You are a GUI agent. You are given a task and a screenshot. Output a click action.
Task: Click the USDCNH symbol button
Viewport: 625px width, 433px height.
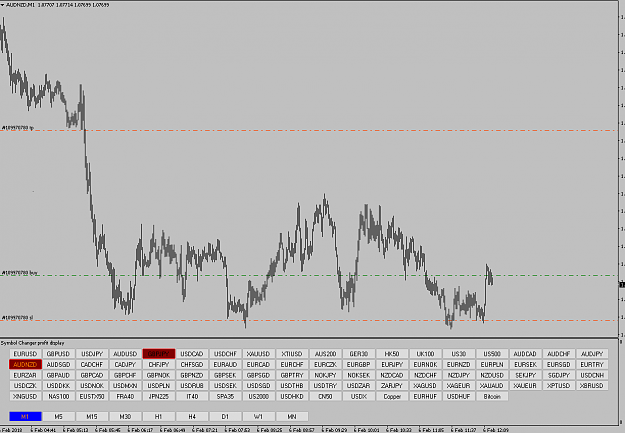click(592, 375)
